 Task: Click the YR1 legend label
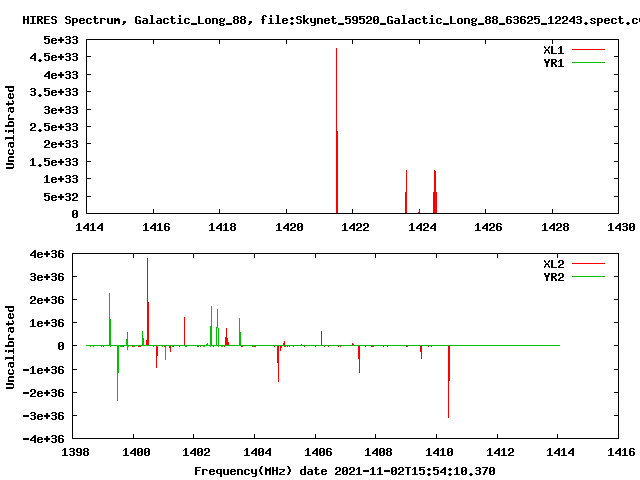pyautogui.click(x=553, y=63)
